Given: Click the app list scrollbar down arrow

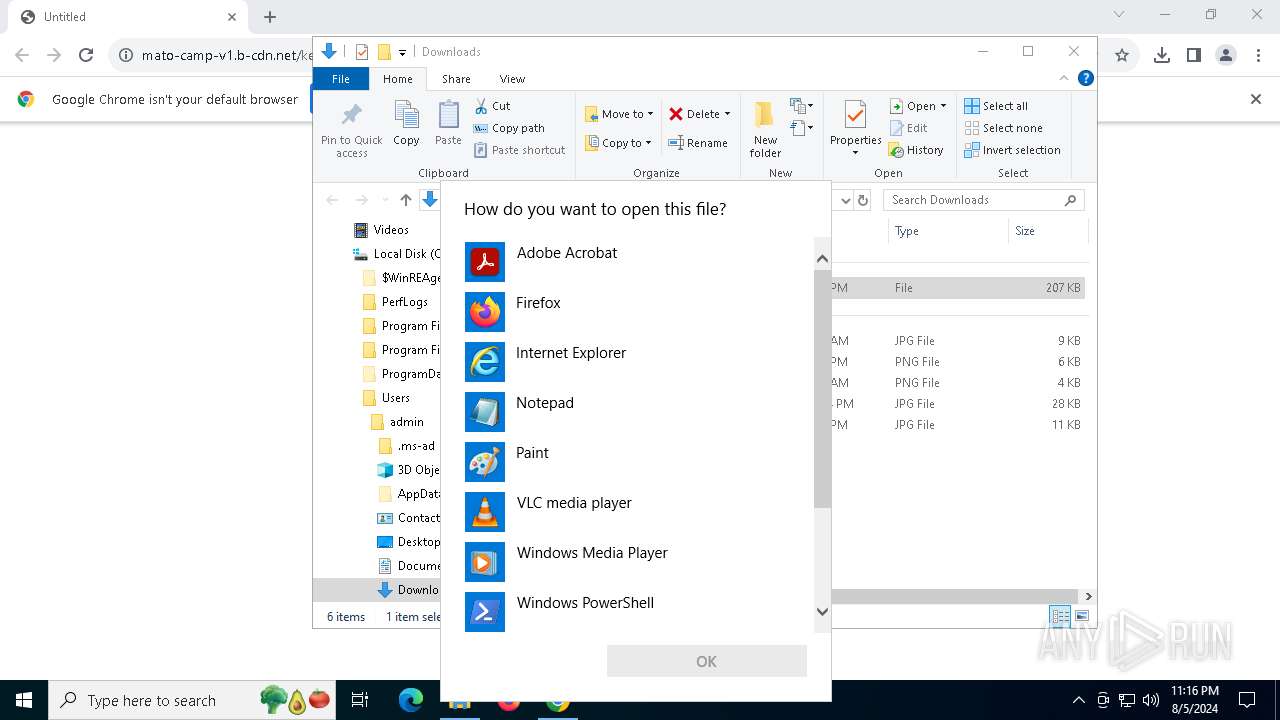Looking at the screenshot, I should 822,612.
